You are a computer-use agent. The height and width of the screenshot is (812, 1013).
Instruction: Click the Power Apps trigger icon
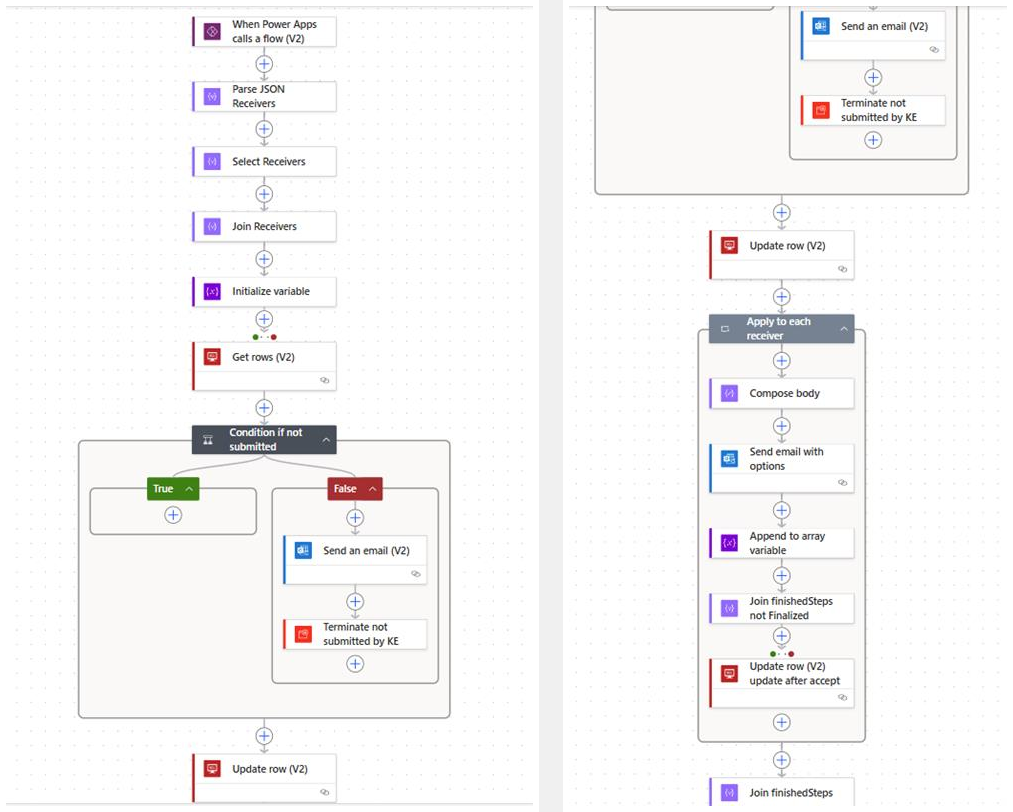click(211, 32)
